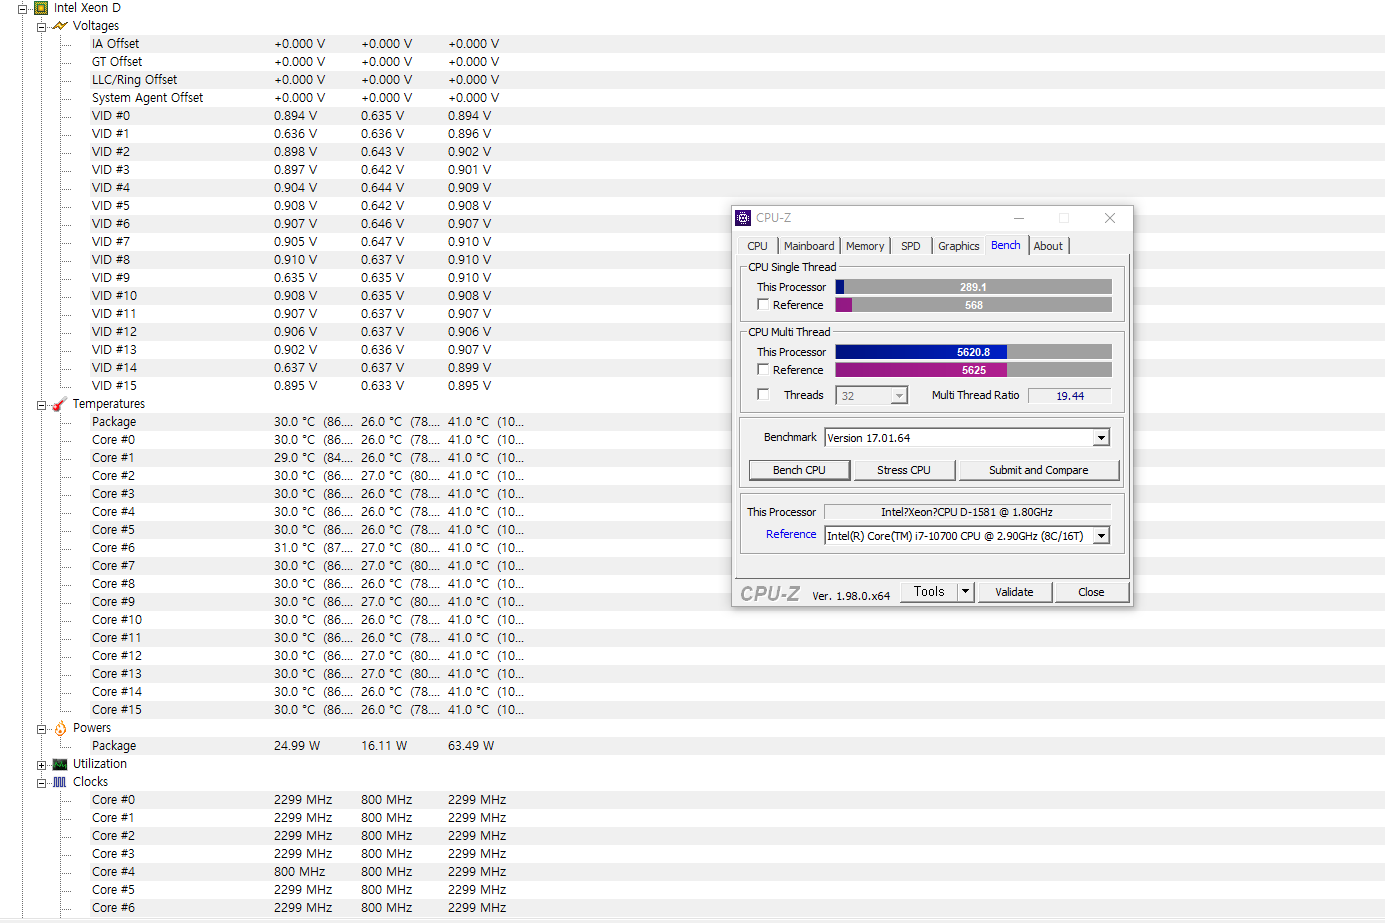Viewport: 1385px width, 923px height.
Task: Enable Single Thread Reference checkbox
Action: click(764, 305)
